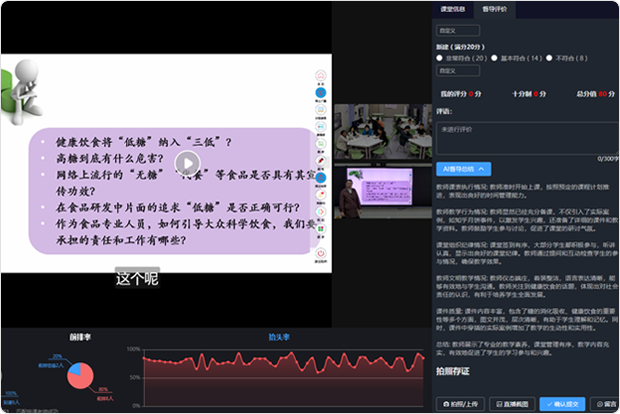Image resolution: width=620 pixels, height=414 pixels.
Task: Click the camera icon on Upload Photo button
Action: pos(446,404)
